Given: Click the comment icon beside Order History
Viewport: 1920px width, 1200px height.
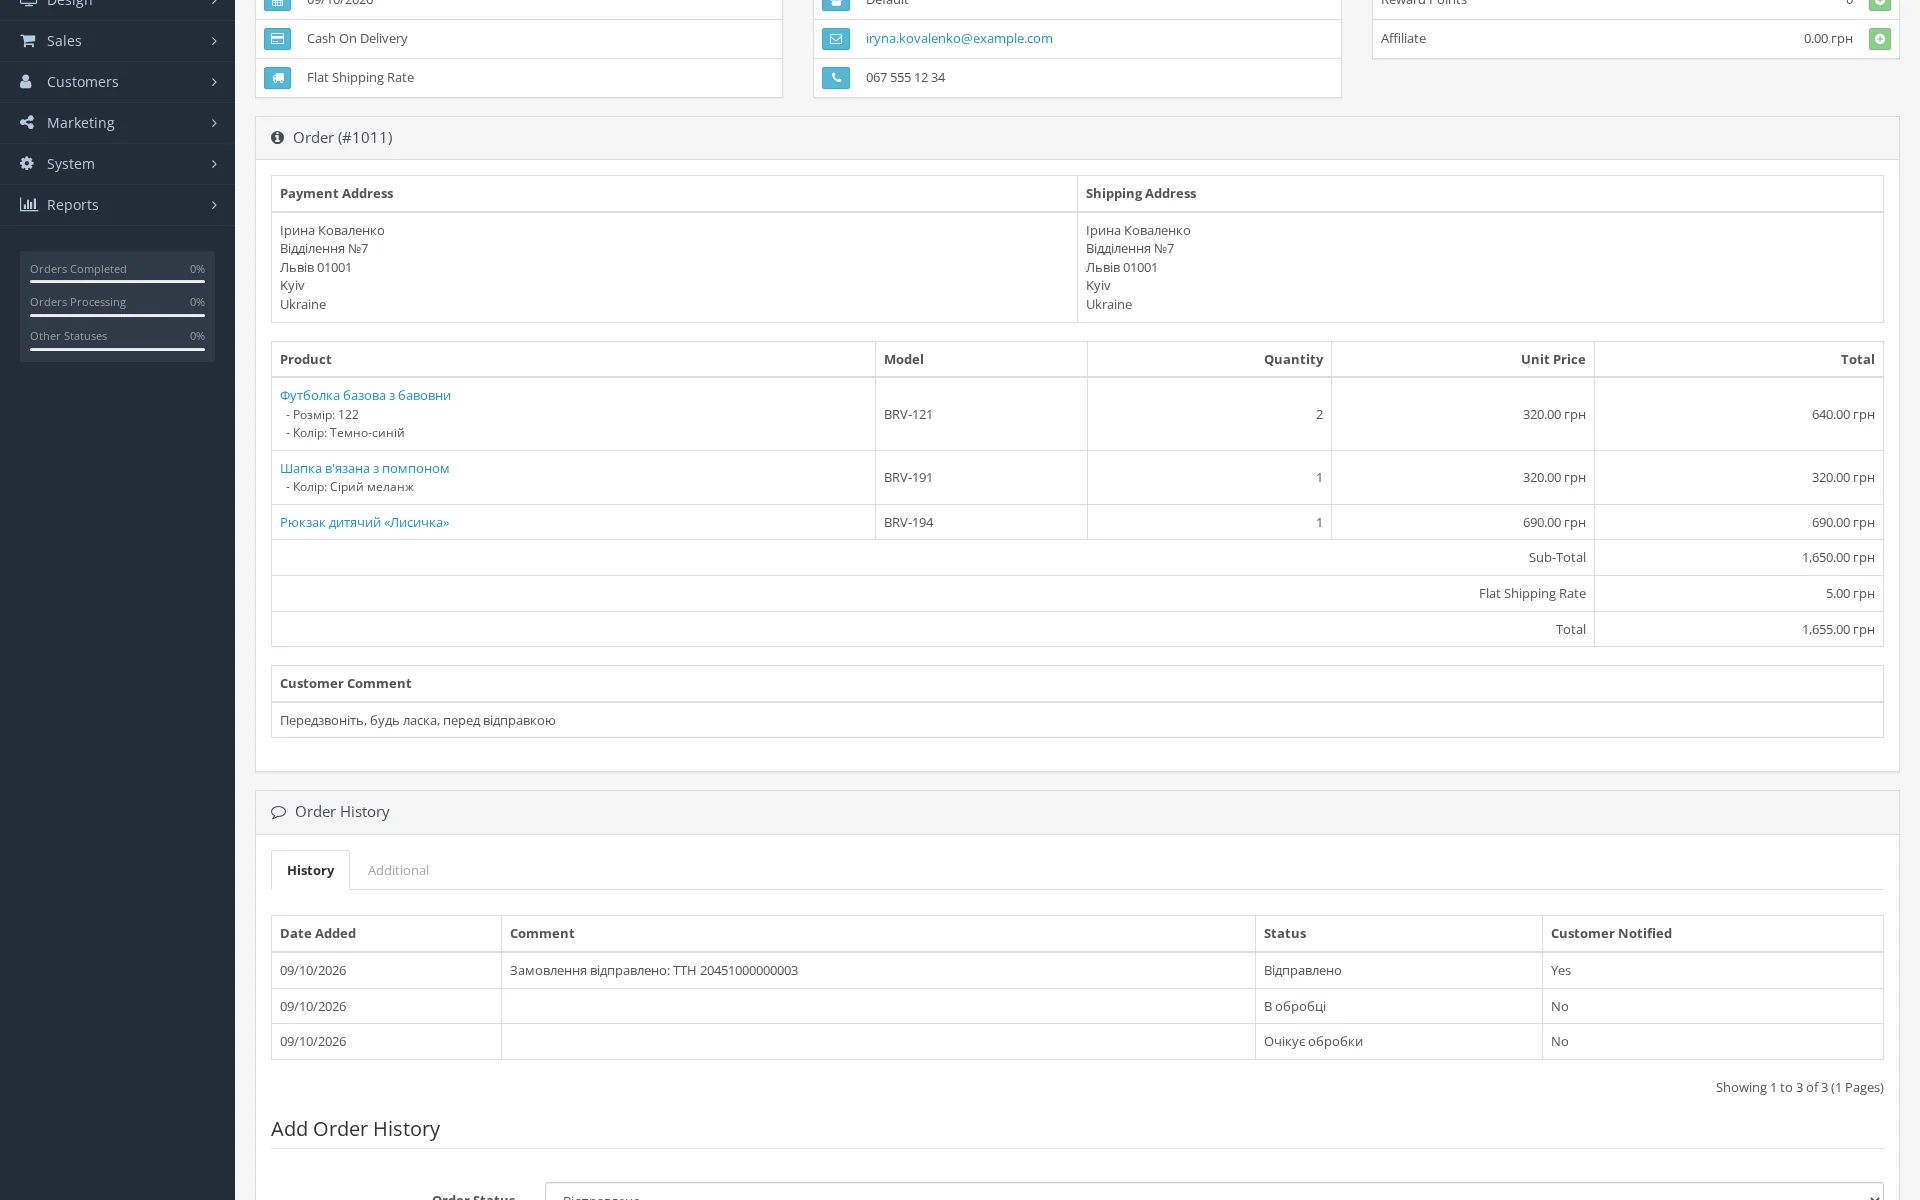Looking at the screenshot, I should pos(279,812).
